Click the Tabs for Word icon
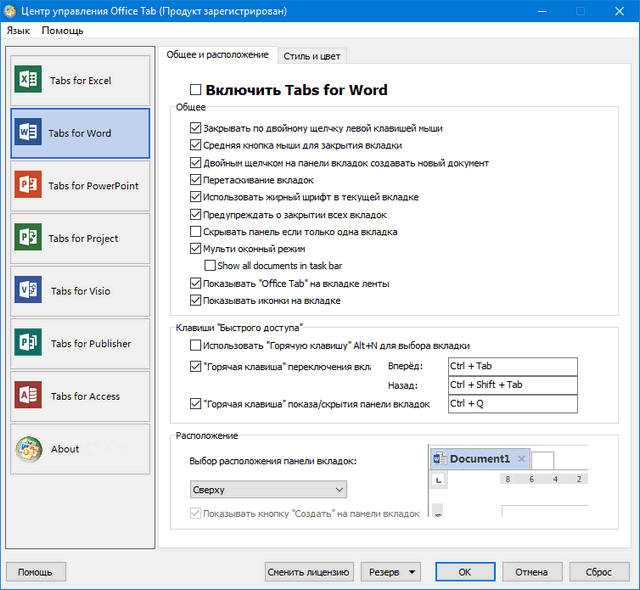This screenshot has width=640, height=590. point(28,133)
